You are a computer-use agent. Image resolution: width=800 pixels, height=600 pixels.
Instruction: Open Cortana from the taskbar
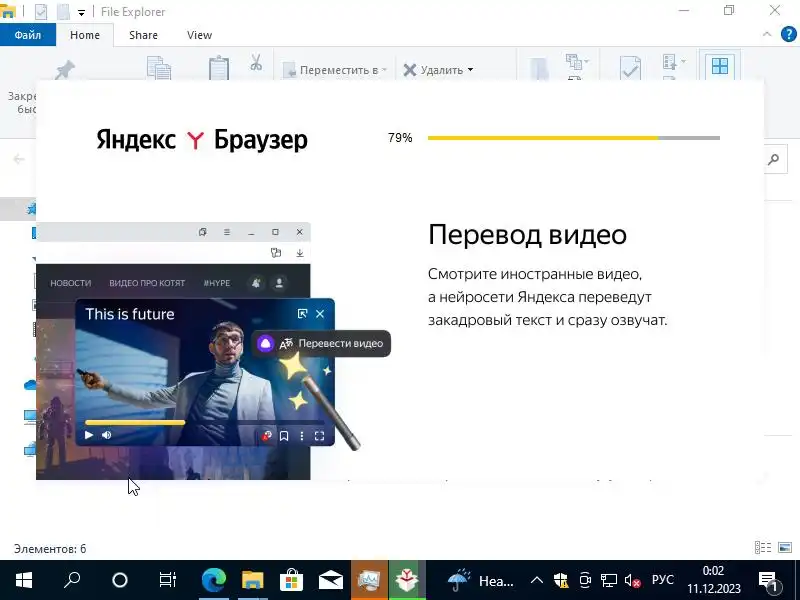coord(119,580)
